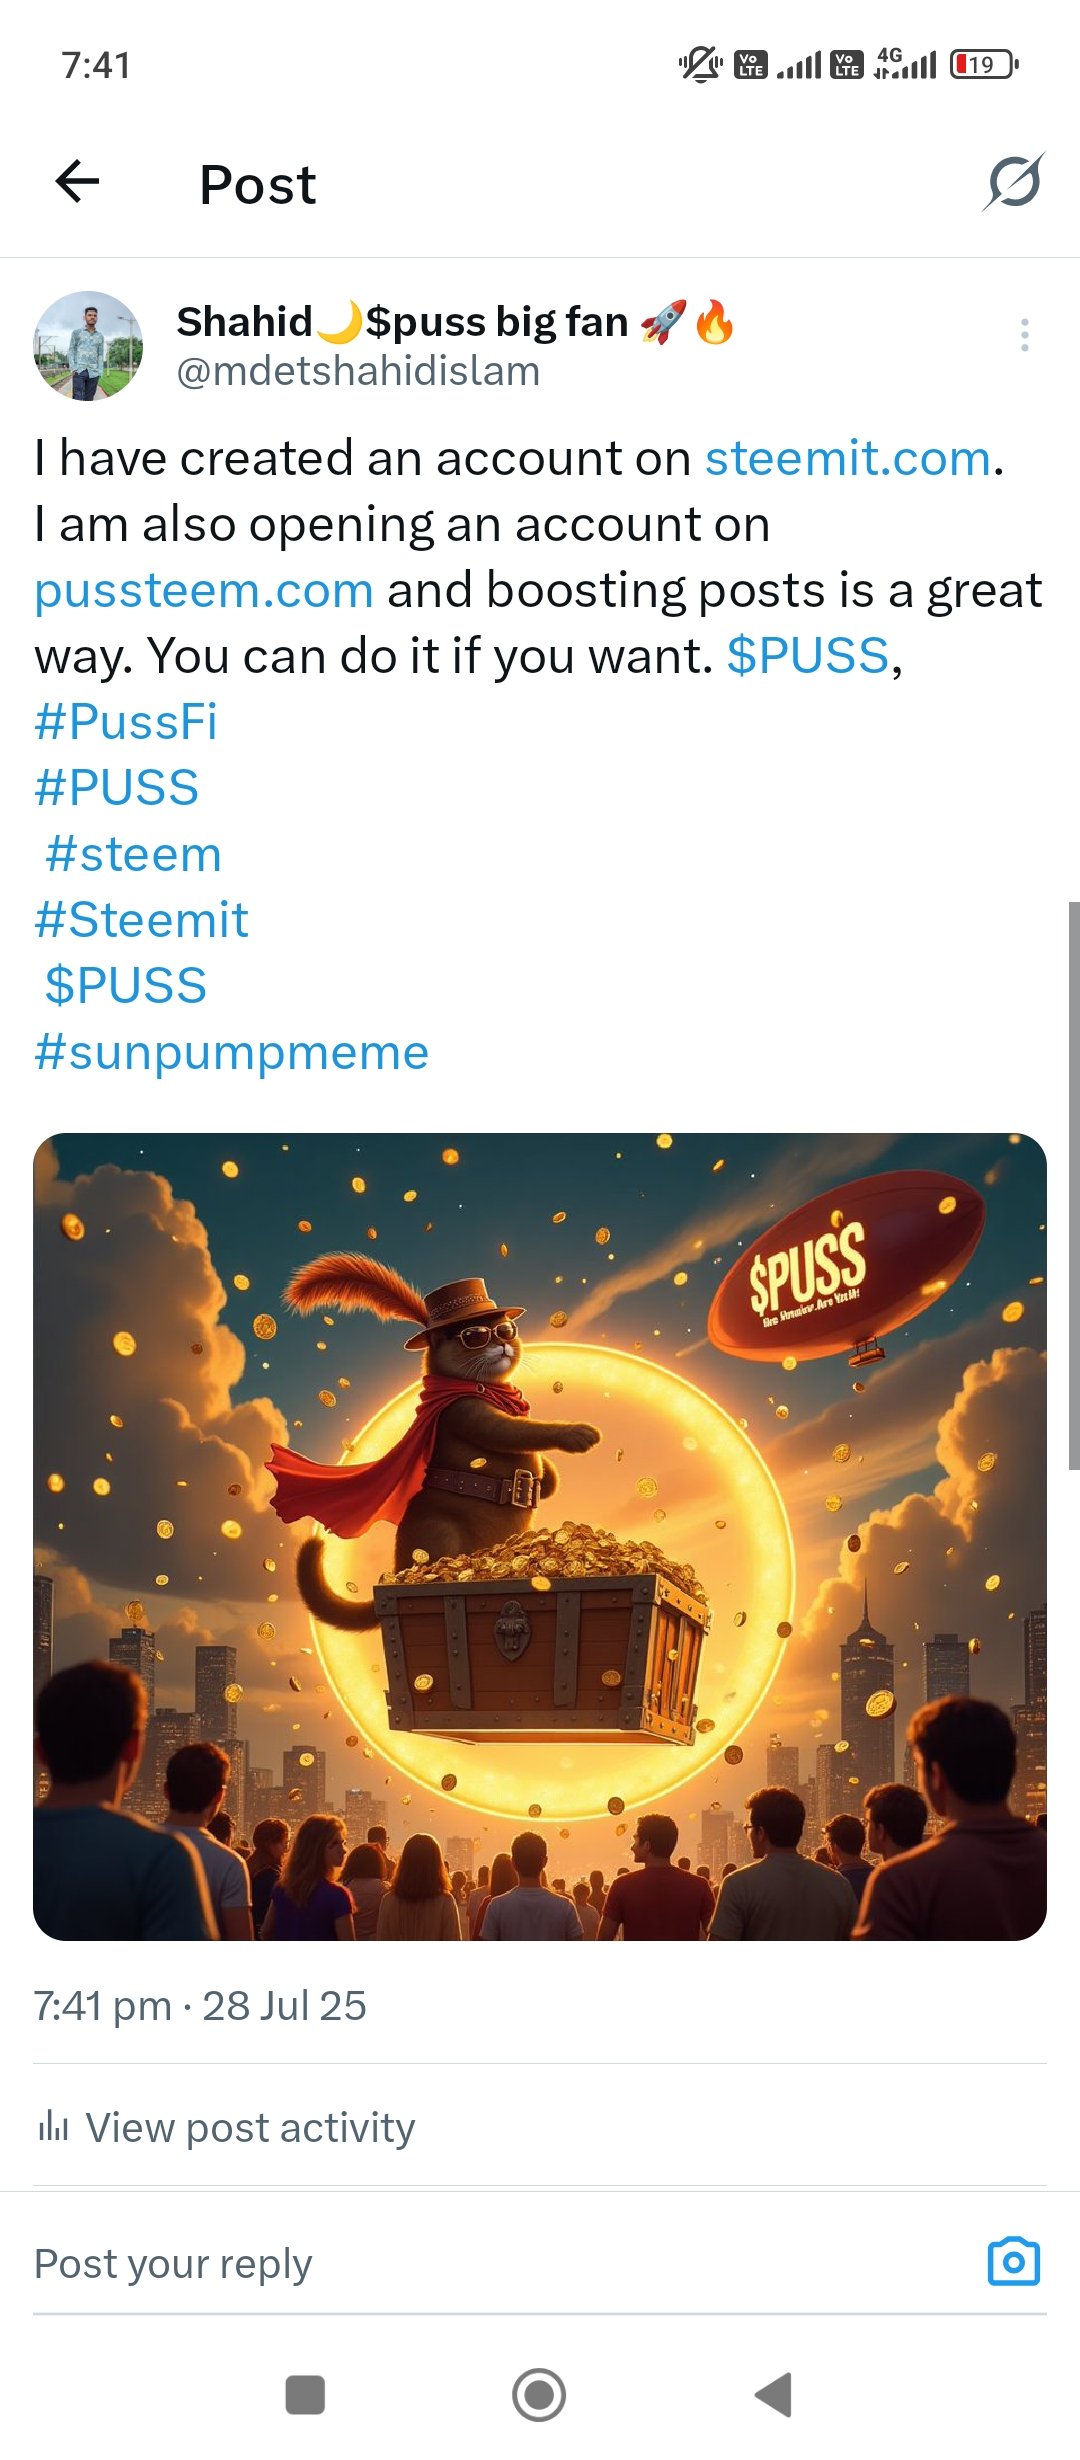Viewport: 1080px width, 2460px height.
Task: Open the Grok icon in header
Action: [x=1014, y=182]
